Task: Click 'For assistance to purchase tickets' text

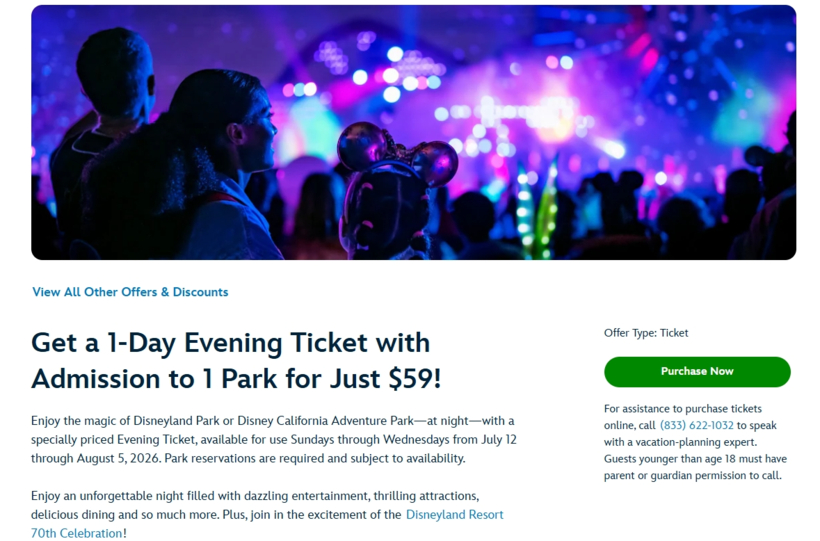Action: [682, 409]
